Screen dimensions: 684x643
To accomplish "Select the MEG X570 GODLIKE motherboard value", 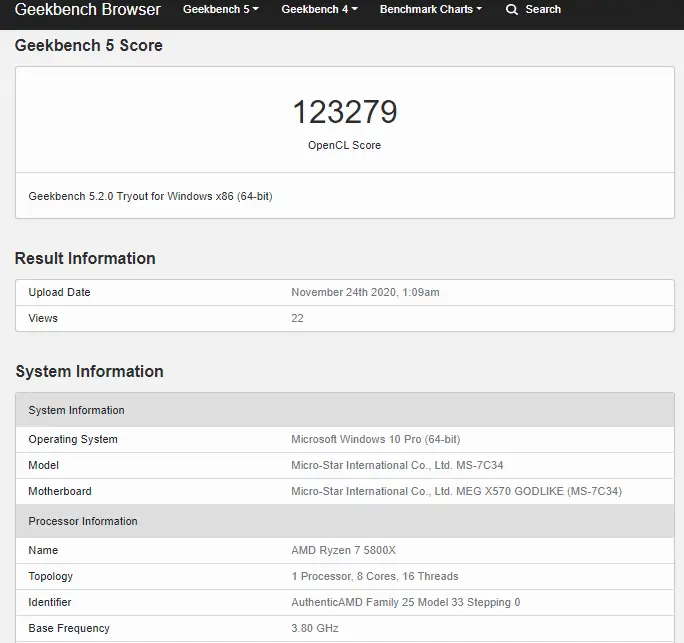I will click(457, 491).
